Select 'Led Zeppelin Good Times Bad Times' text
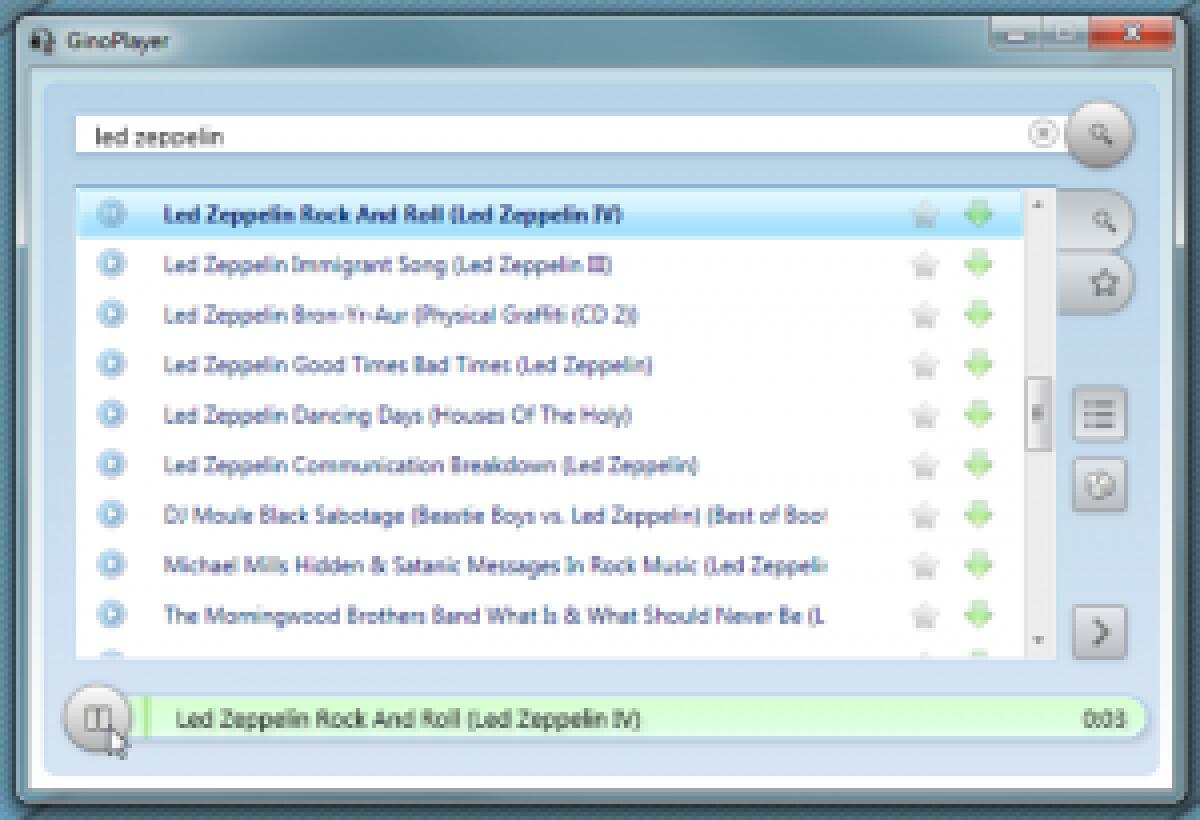Screen dimensions: 1200x820 pyautogui.click(x=407, y=365)
